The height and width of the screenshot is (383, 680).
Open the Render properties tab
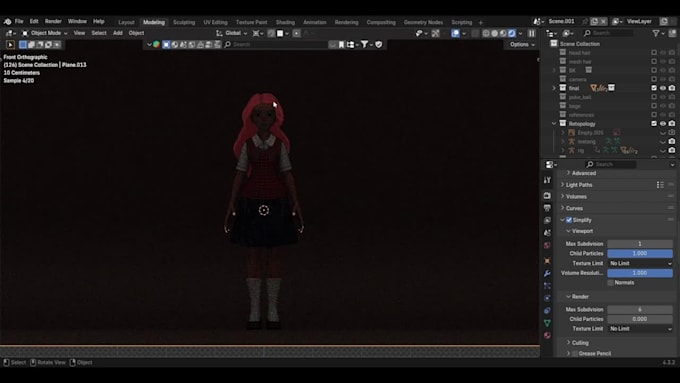(x=547, y=196)
